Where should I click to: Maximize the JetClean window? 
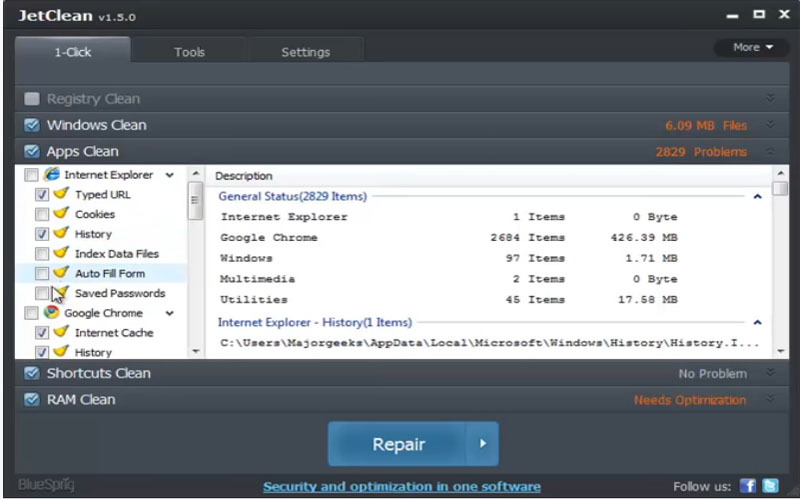pyautogui.click(x=759, y=14)
